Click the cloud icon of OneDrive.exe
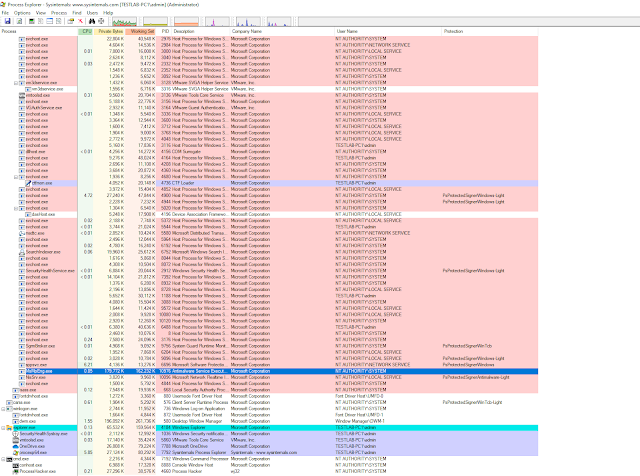640x476 pixels. click(16, 446)
